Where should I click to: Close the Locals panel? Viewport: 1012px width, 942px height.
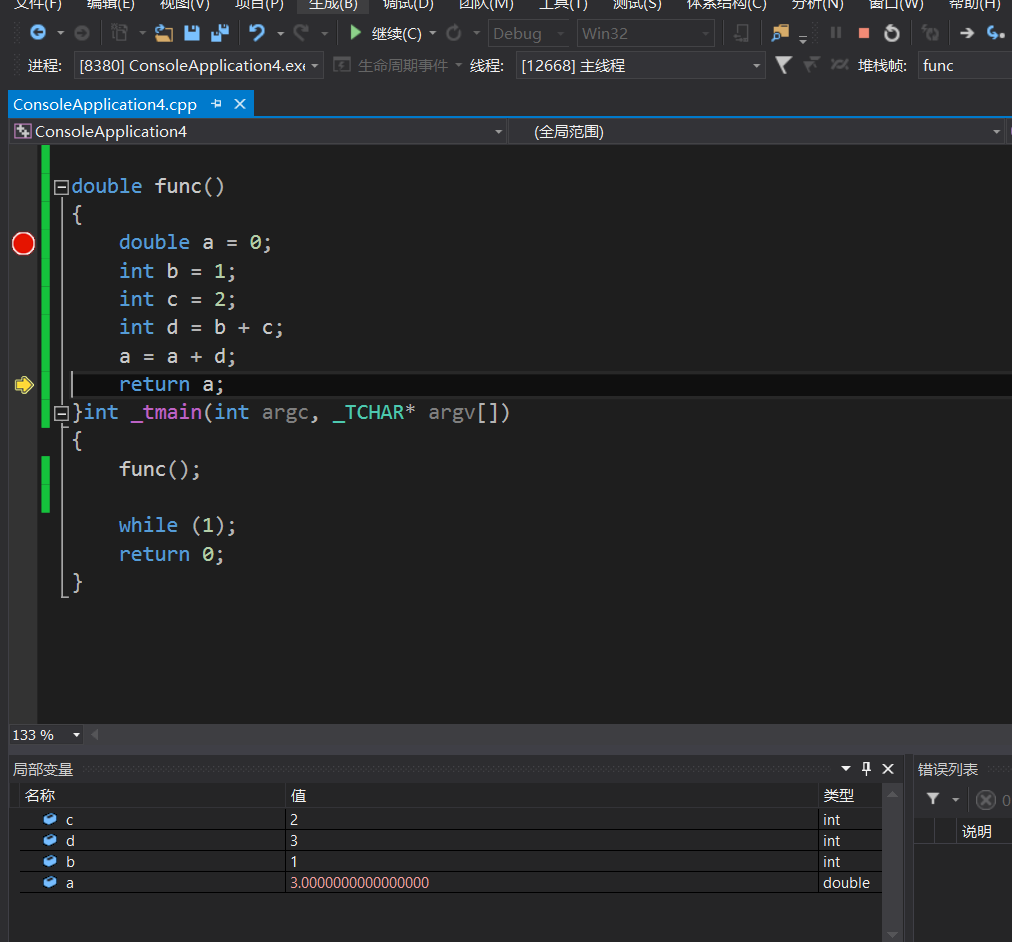888,768
